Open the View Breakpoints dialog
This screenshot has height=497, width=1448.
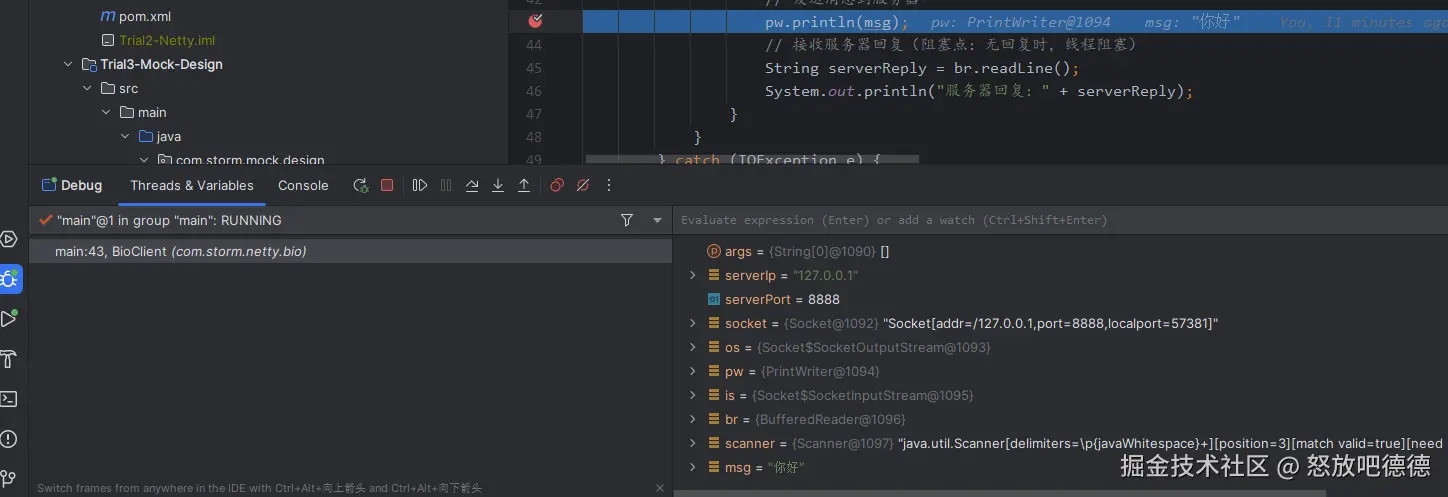click(x=557, y=185)
